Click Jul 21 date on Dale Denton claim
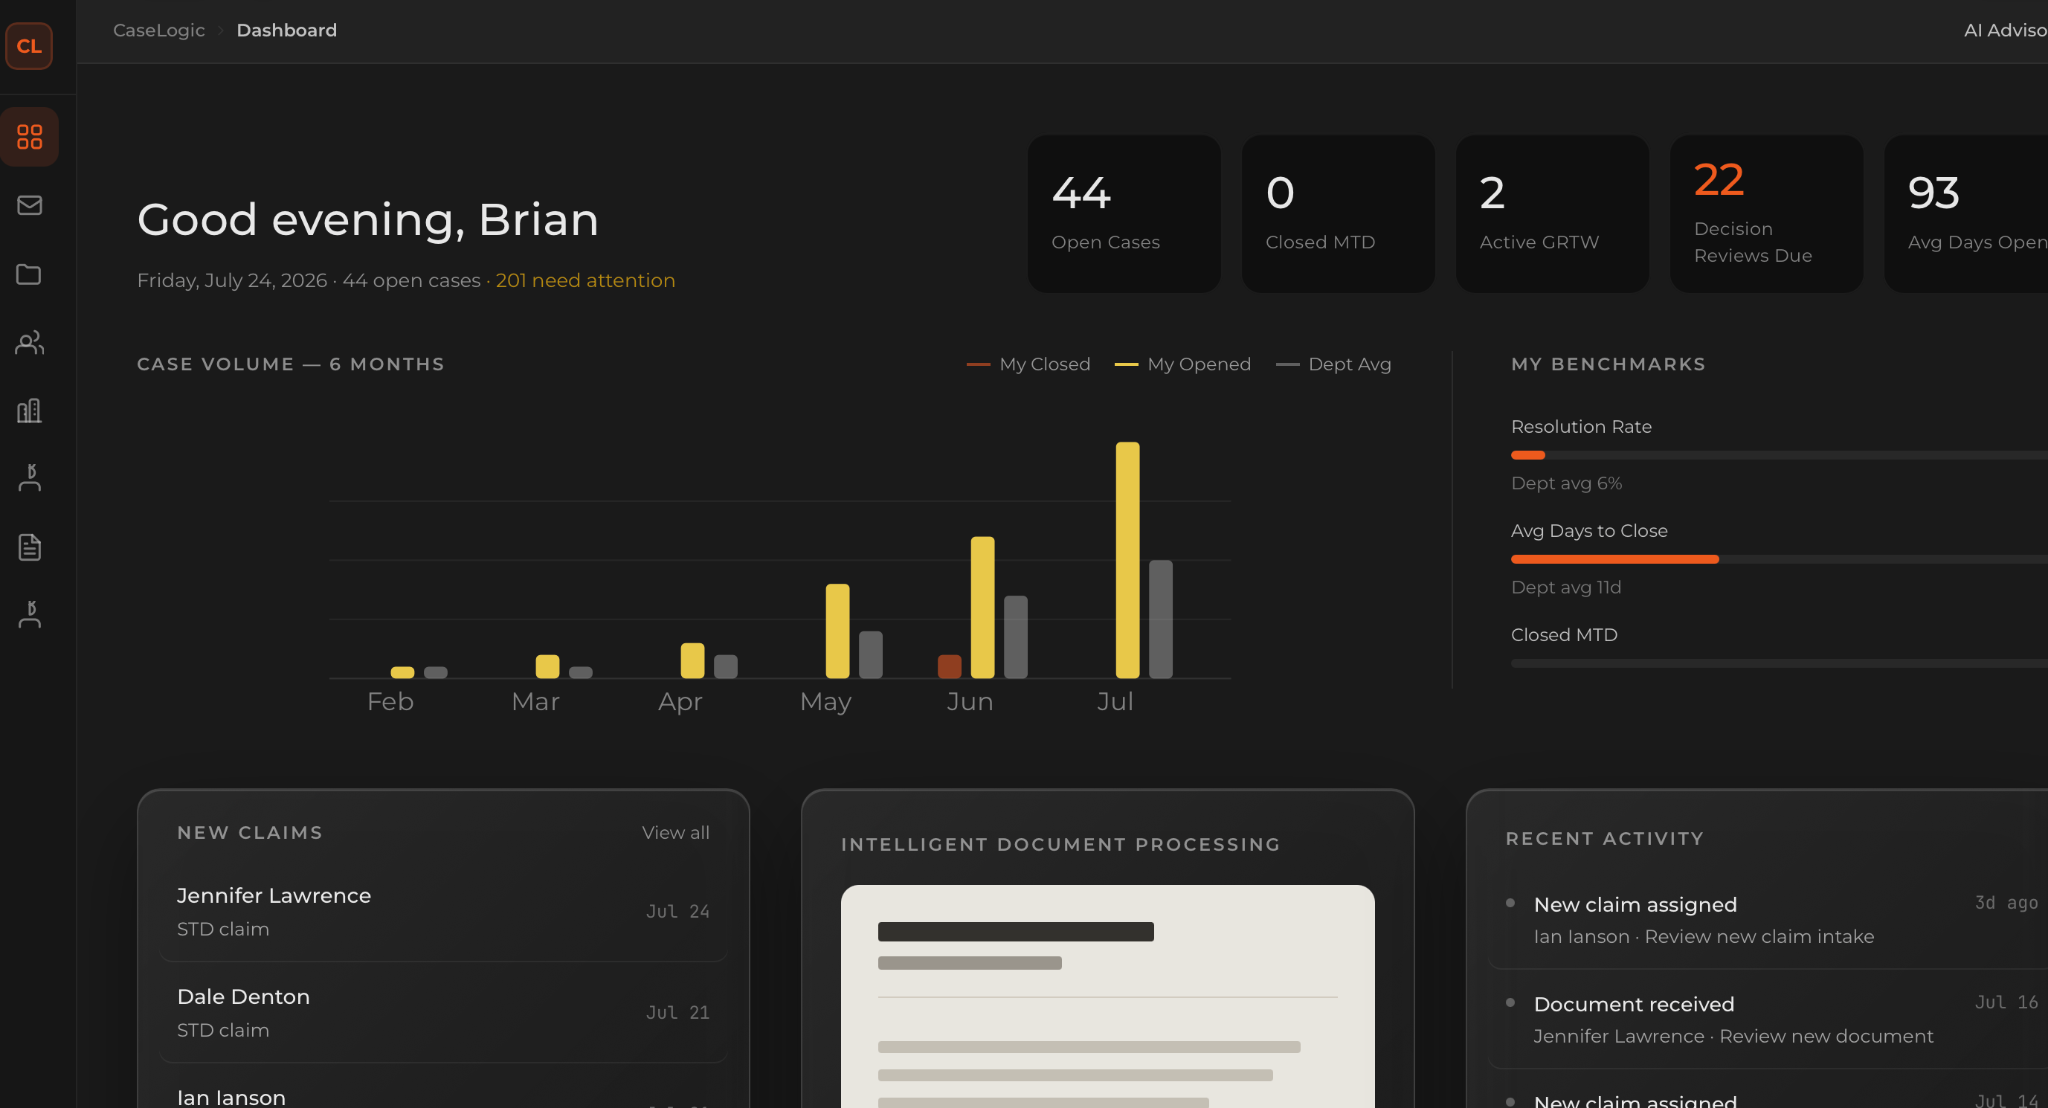 click(x=678, y=1013)
